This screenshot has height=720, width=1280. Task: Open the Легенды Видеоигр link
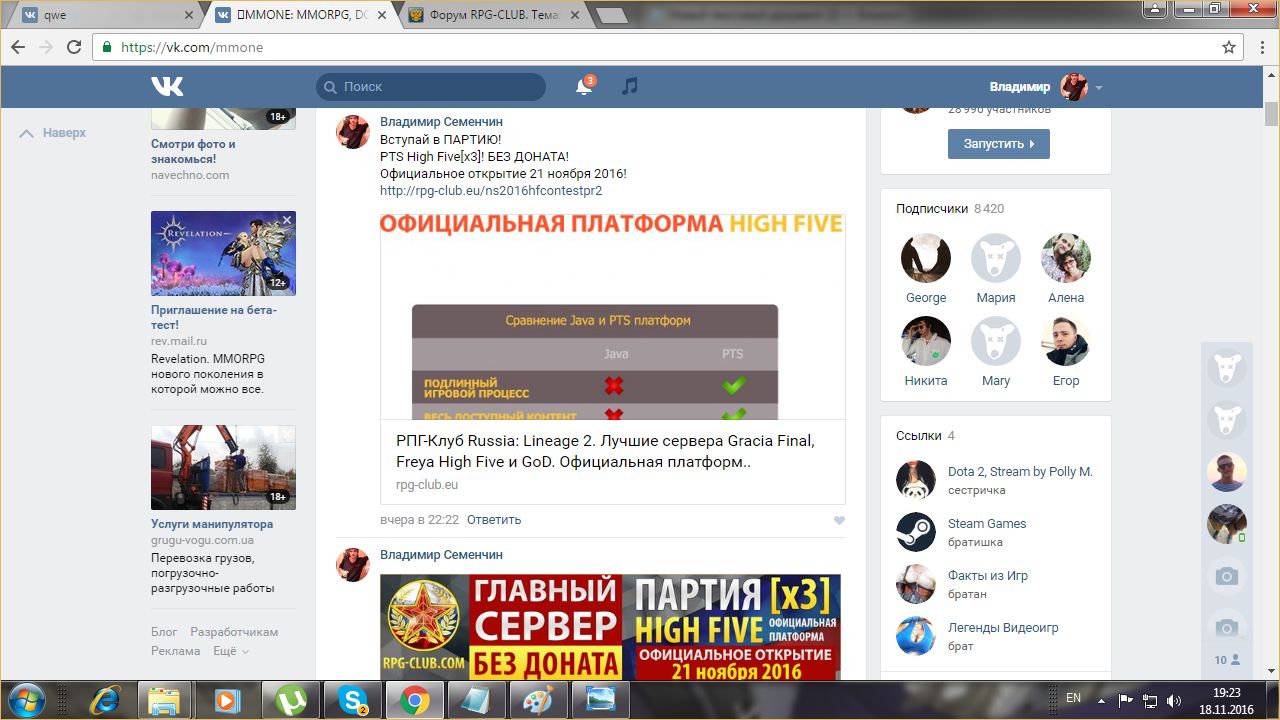click(x=1003, y=628)
